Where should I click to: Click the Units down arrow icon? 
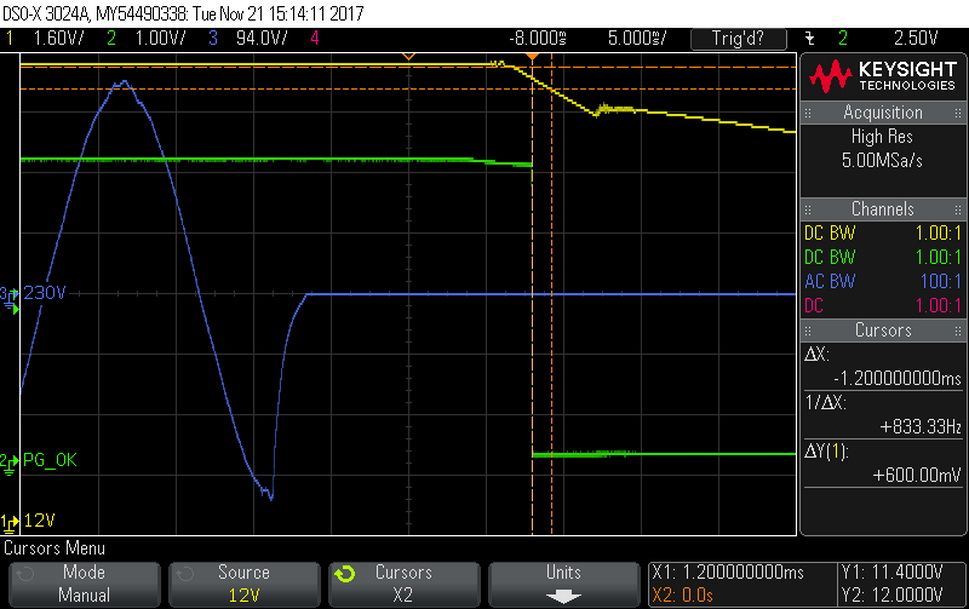[564, 597]
